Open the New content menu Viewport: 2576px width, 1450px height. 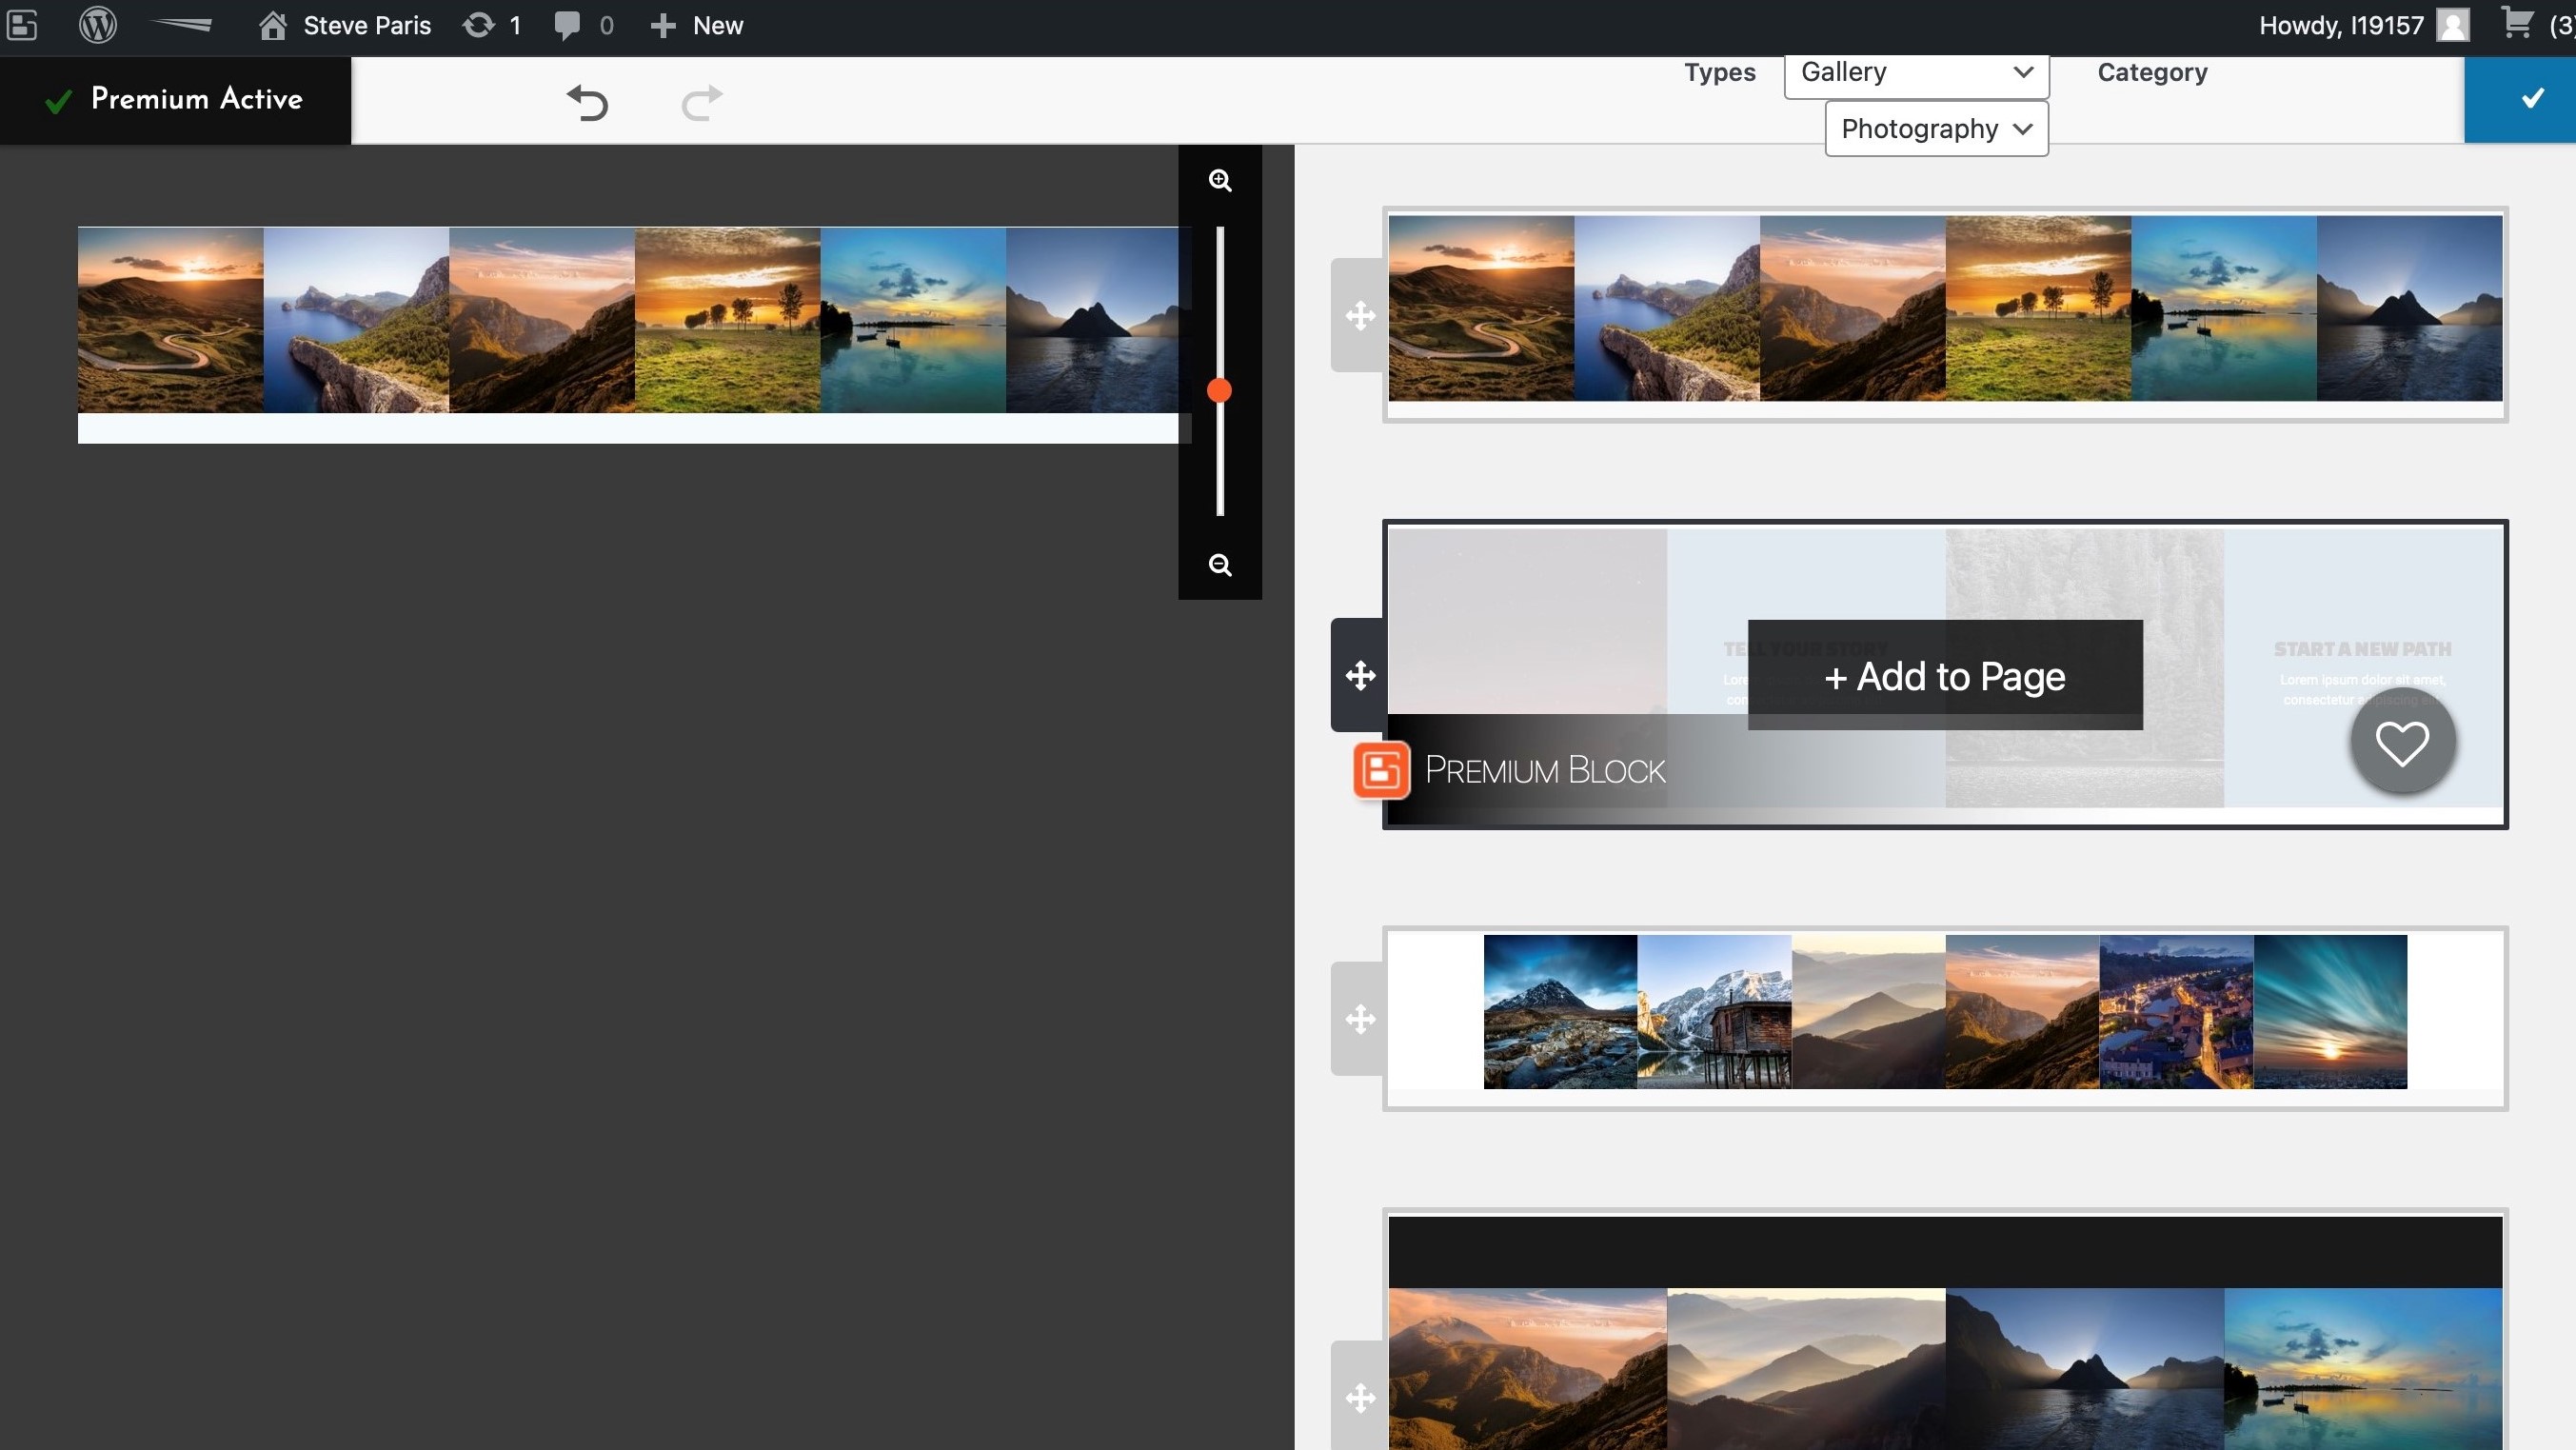coord(696,25)
